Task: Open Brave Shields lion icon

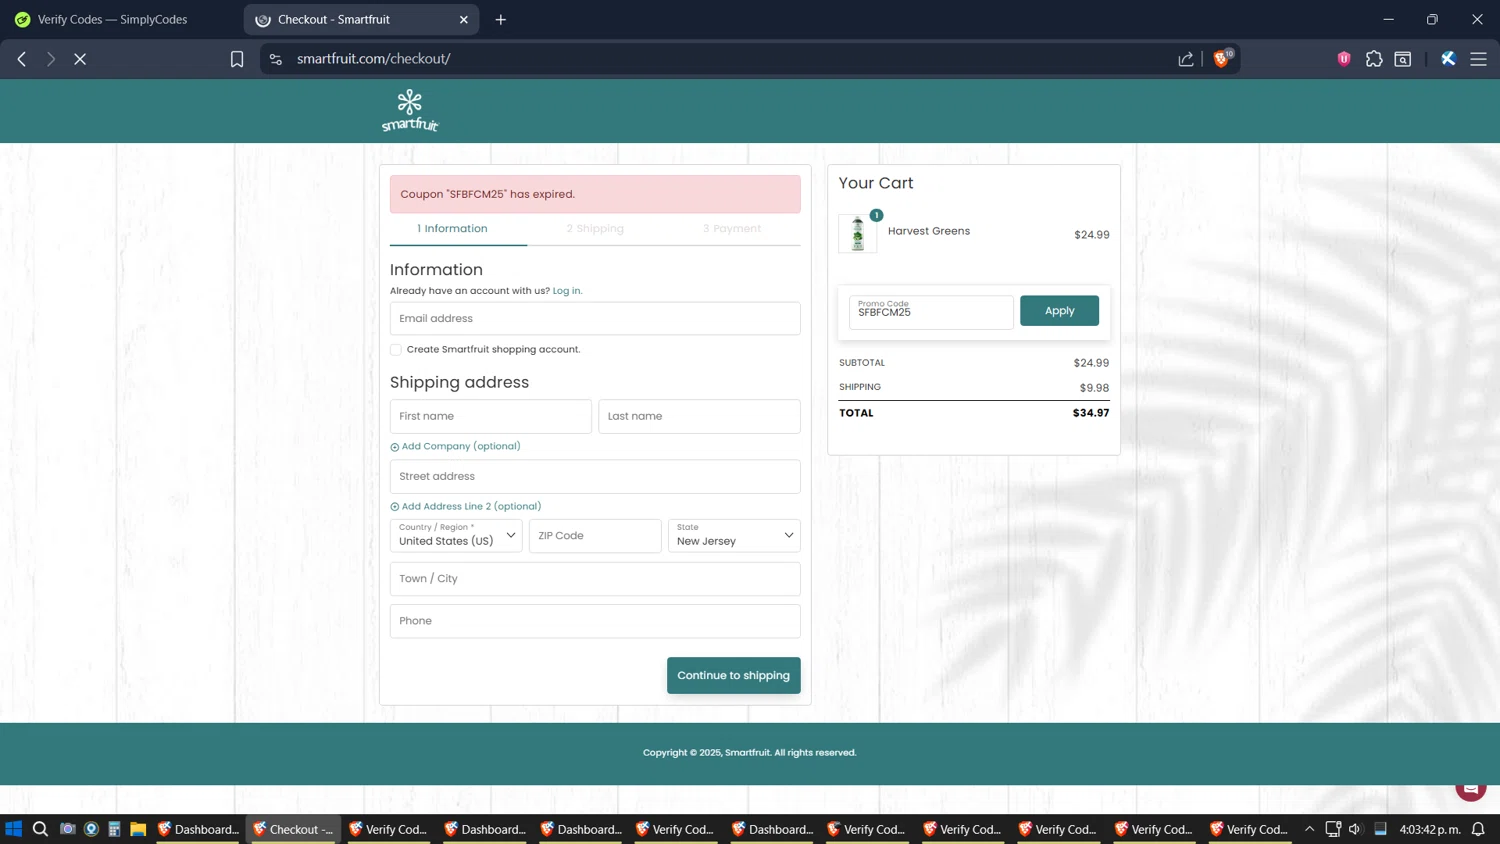Action: coord(1222,58)
